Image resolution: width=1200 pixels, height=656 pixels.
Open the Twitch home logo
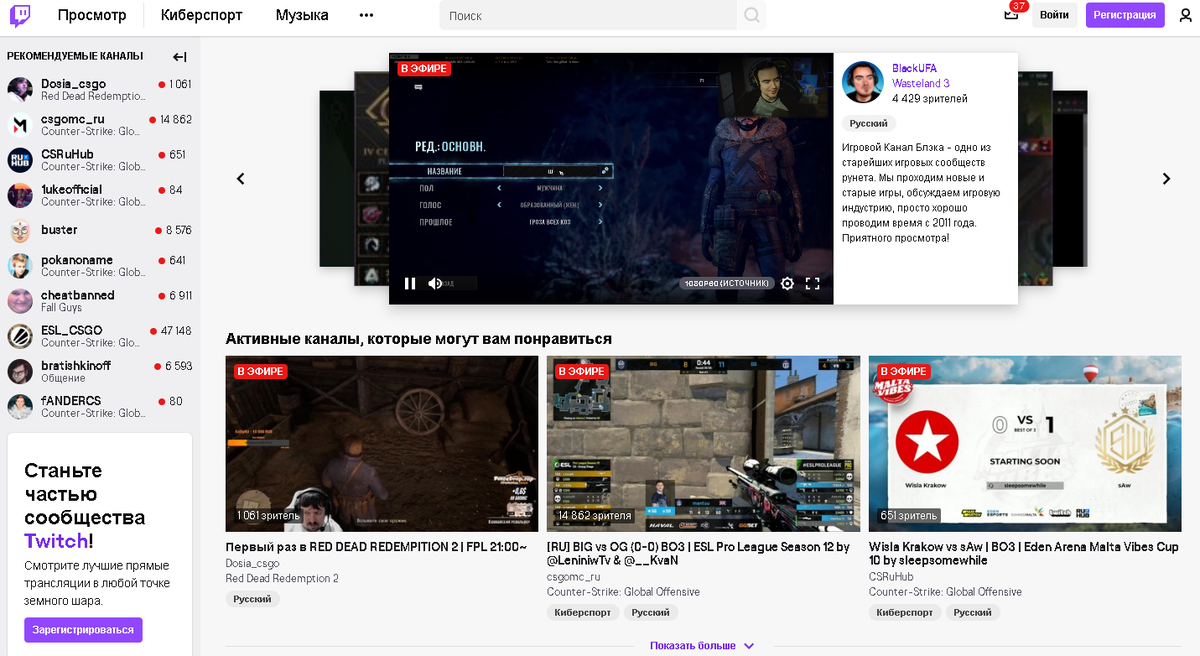point(20,15)
